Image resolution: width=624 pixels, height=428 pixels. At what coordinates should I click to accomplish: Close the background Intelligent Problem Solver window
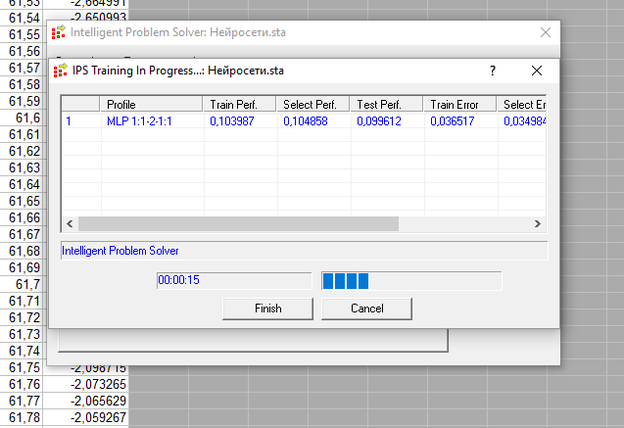point(545,32)
